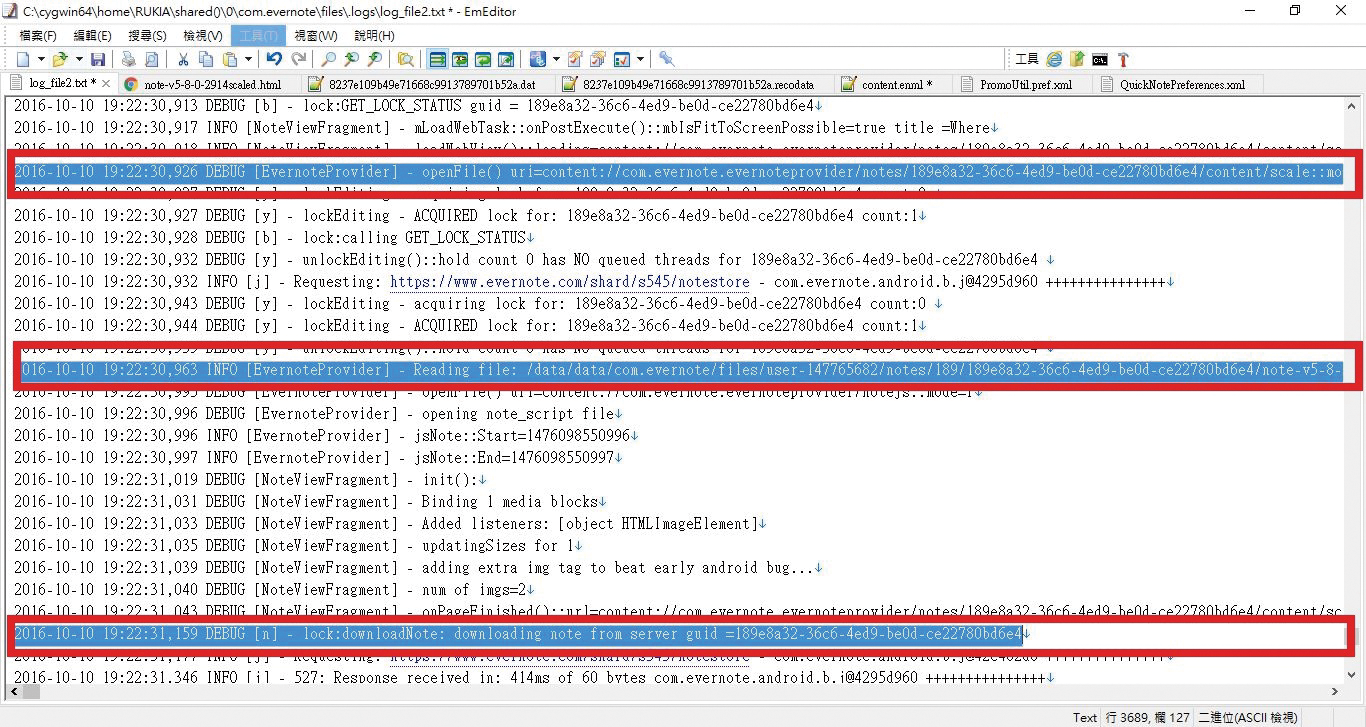Open properties for current configuration icon
1366x727 pixels.
click(x=575, y=59)
